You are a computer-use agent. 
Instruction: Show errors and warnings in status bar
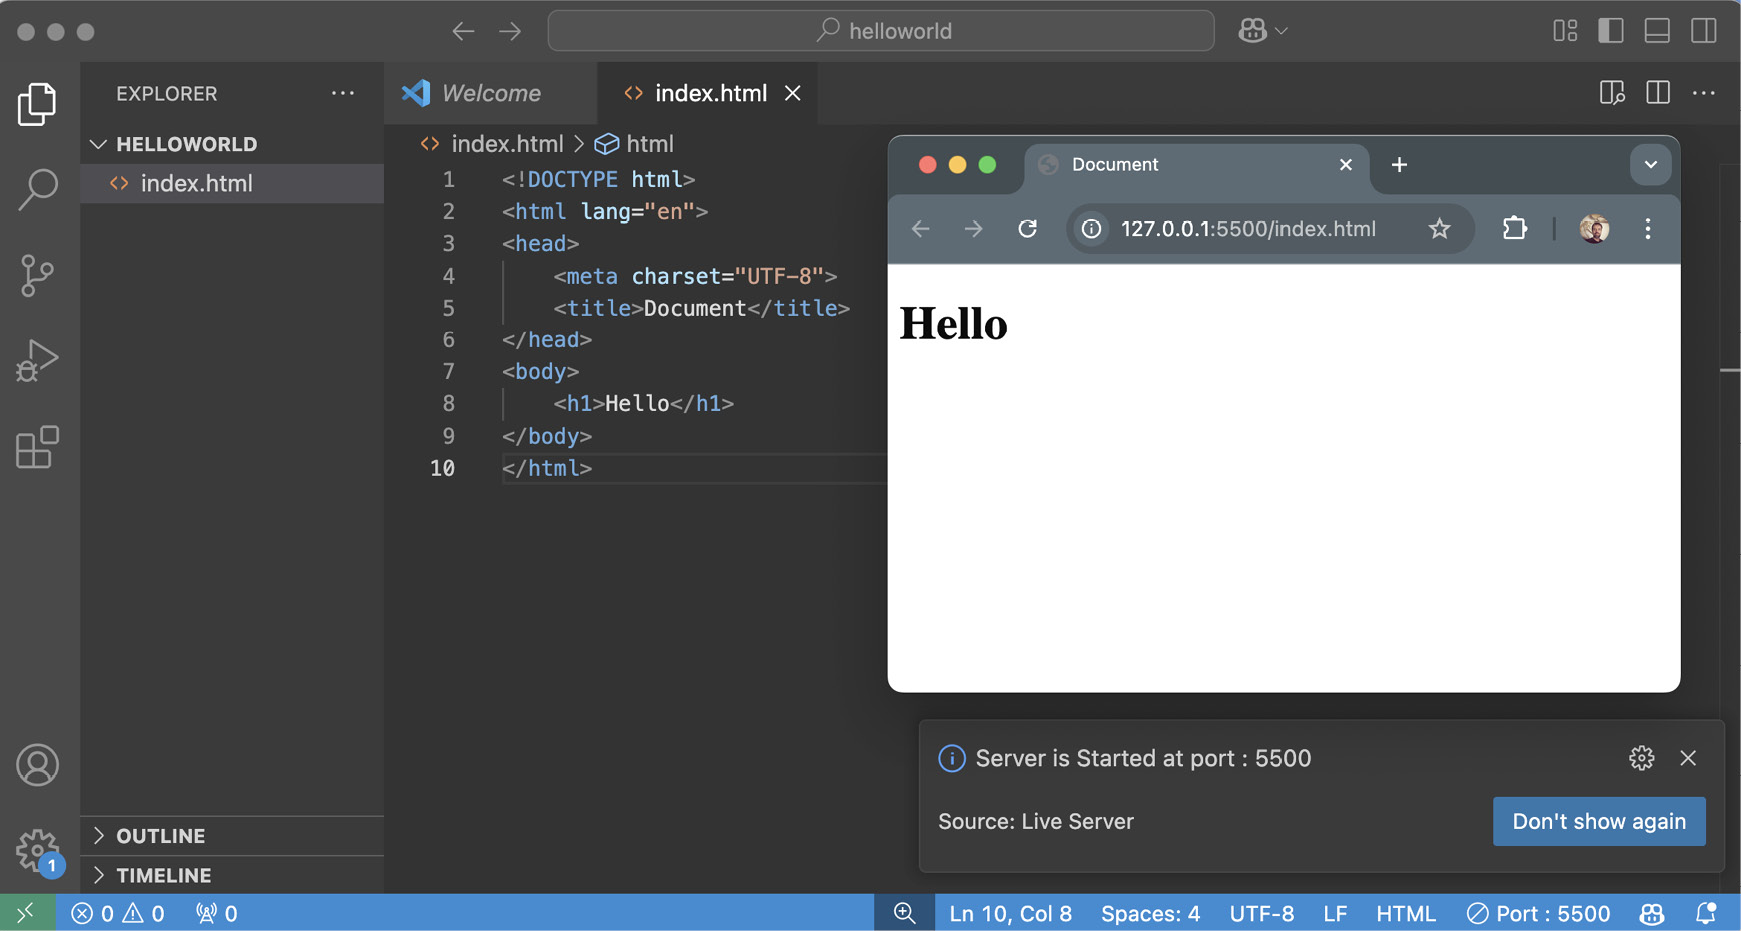[118, 913]
